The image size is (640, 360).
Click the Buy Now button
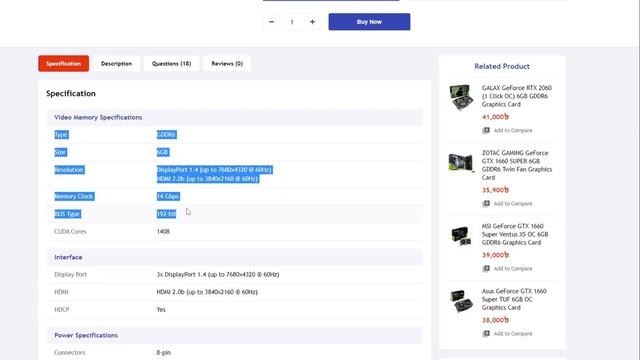pyautogui.click(x=369, y=22)
